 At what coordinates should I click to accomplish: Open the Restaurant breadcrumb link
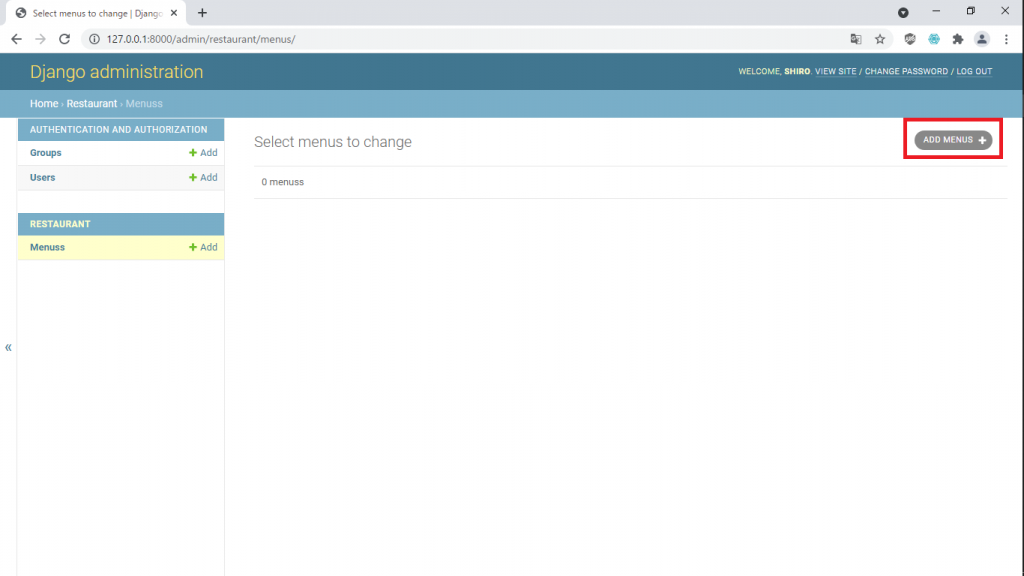point(91,103)
